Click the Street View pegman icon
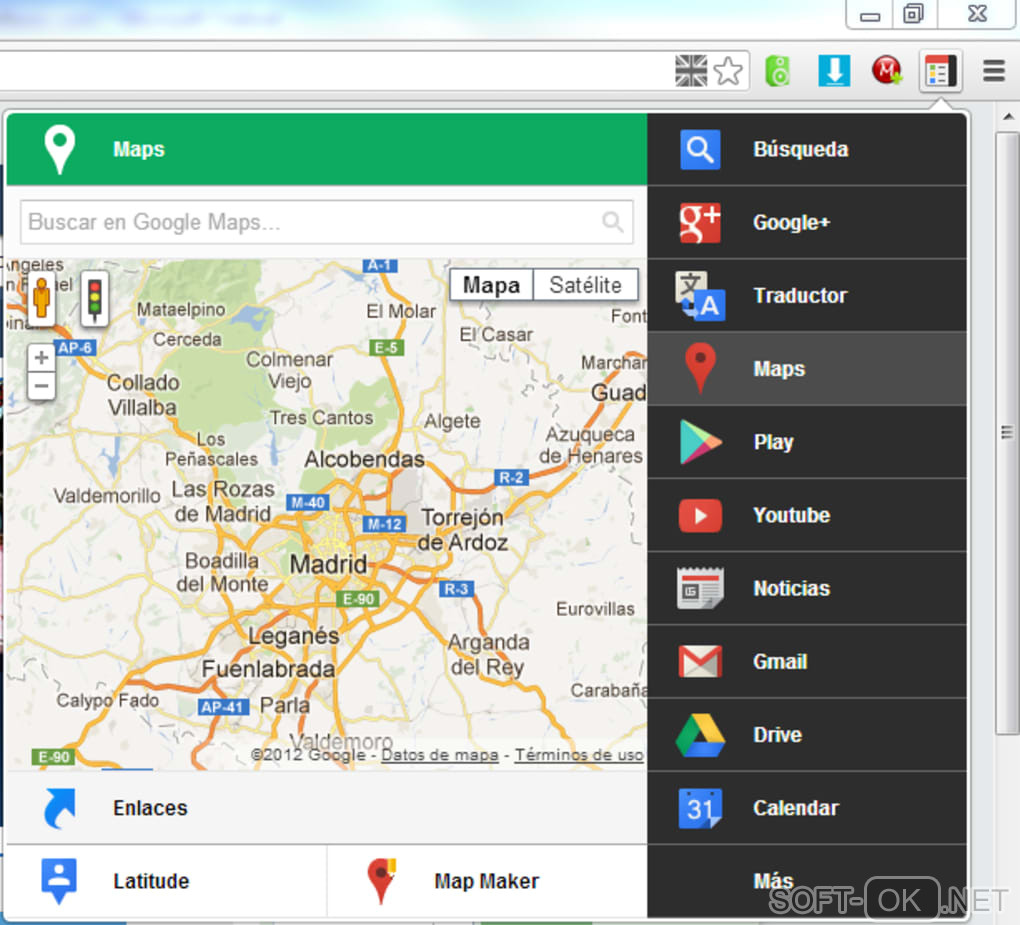The height and width of the screenshot is (925, 1020). click(x=42, y=299)
